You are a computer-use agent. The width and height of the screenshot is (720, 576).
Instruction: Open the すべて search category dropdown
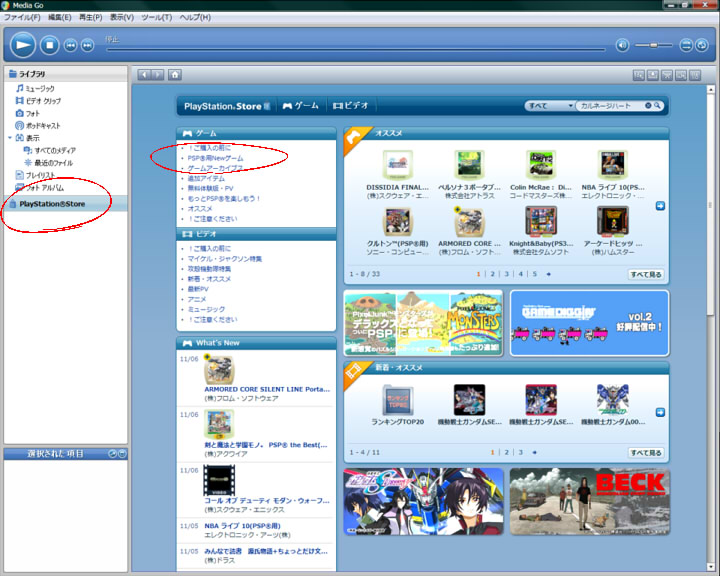[550, 106]
